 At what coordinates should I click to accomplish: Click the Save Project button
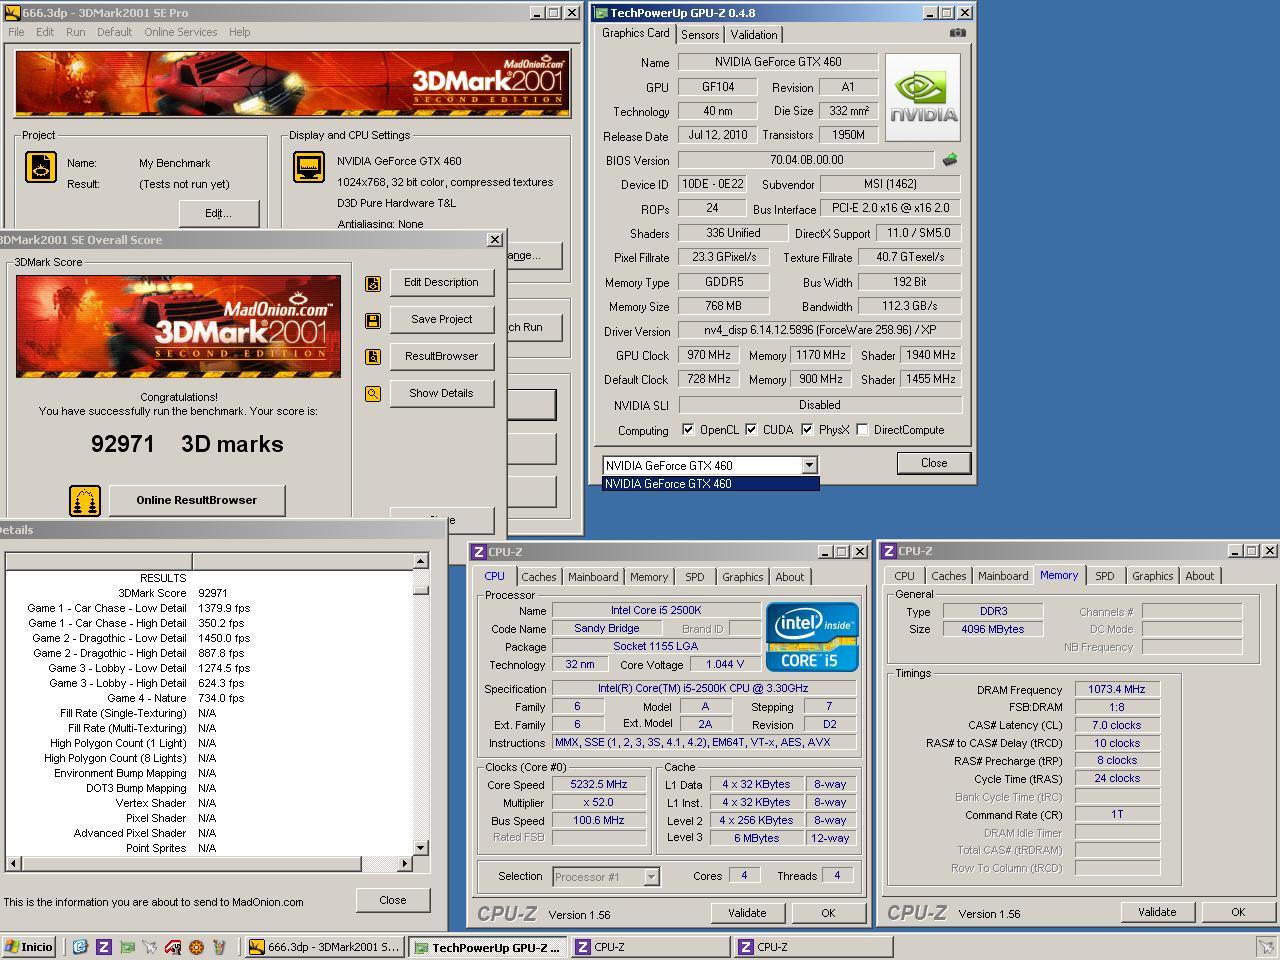[x=441, y=320]
